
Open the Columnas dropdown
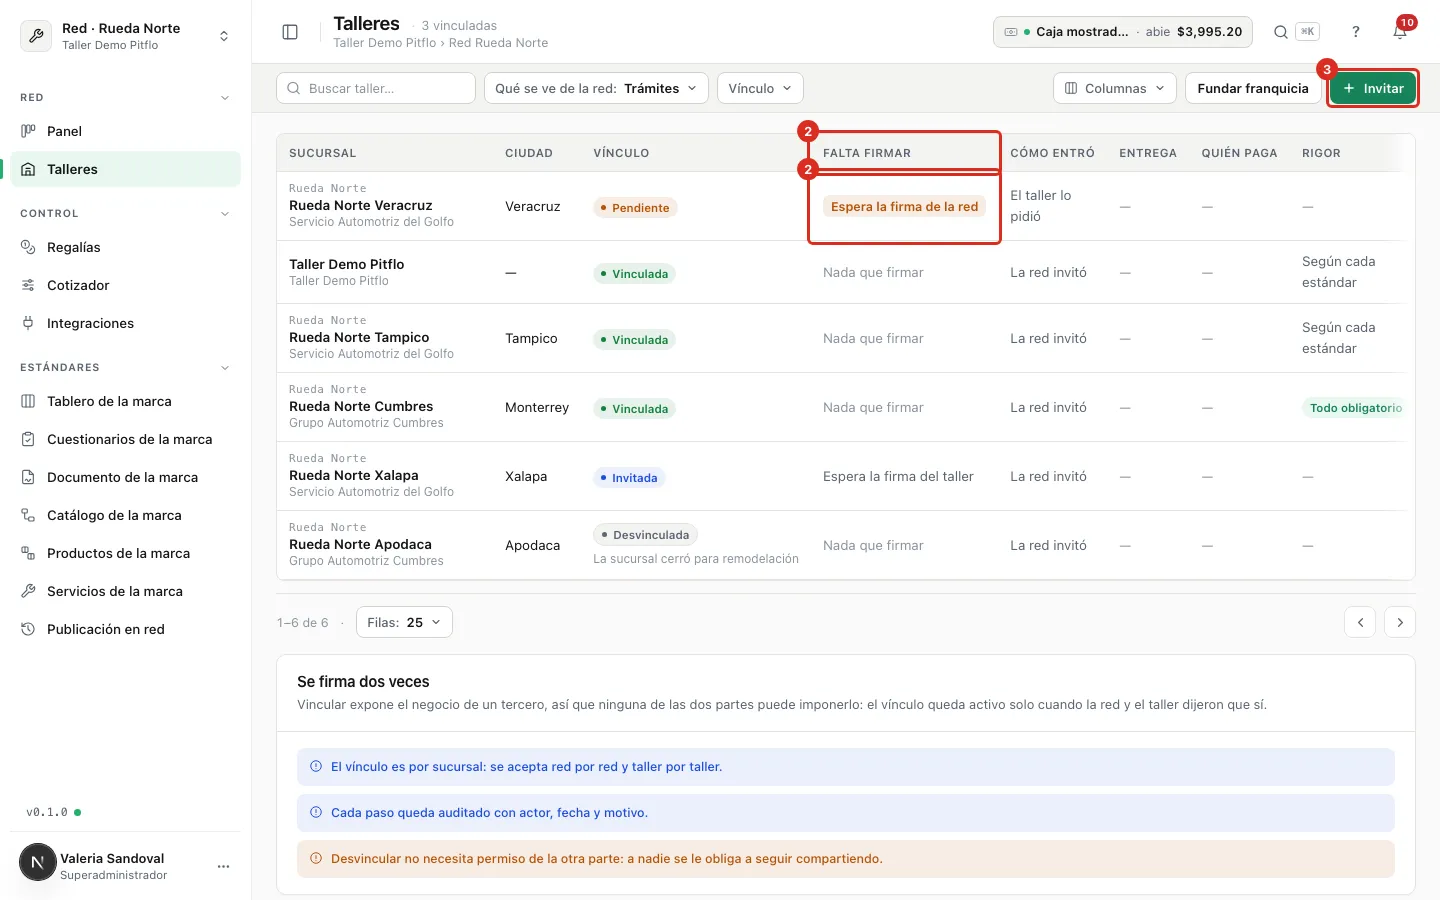pyautogui.click(x=1115, y=88)
